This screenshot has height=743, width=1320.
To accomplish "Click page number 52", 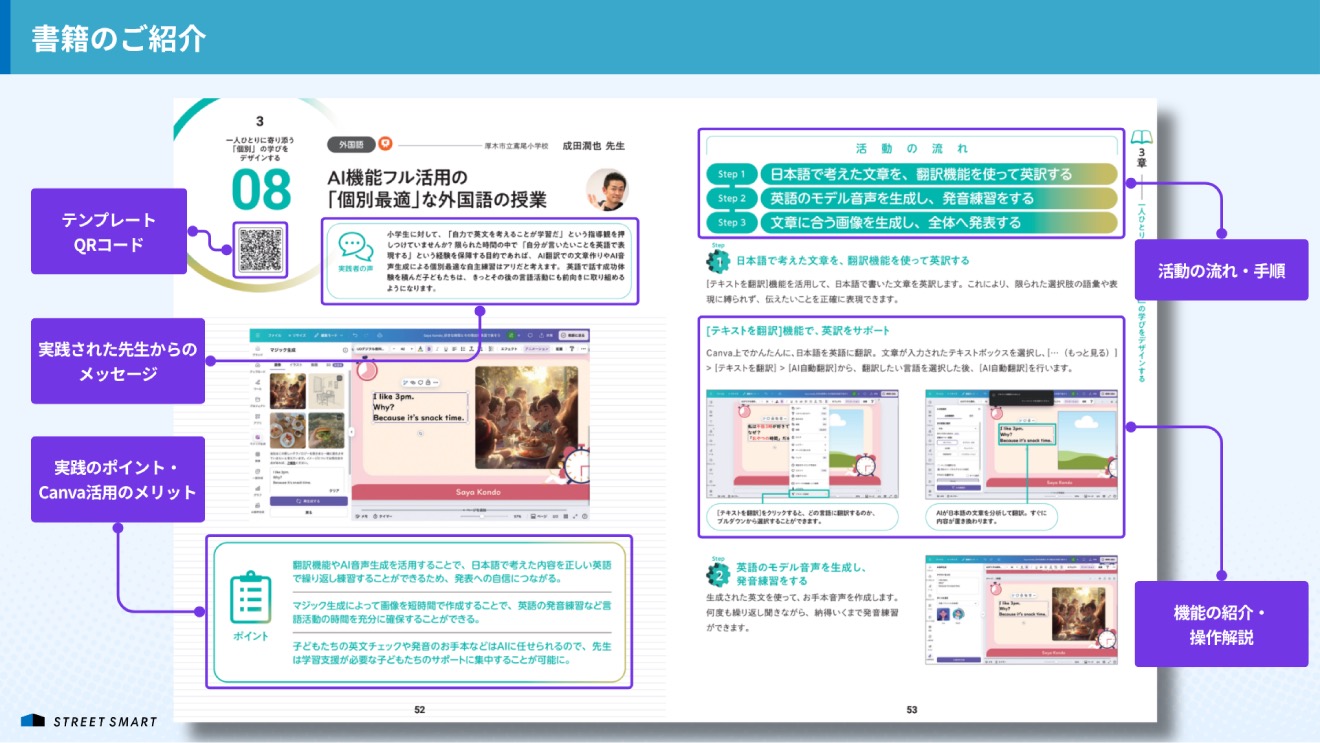I will (x=420, y=709).
